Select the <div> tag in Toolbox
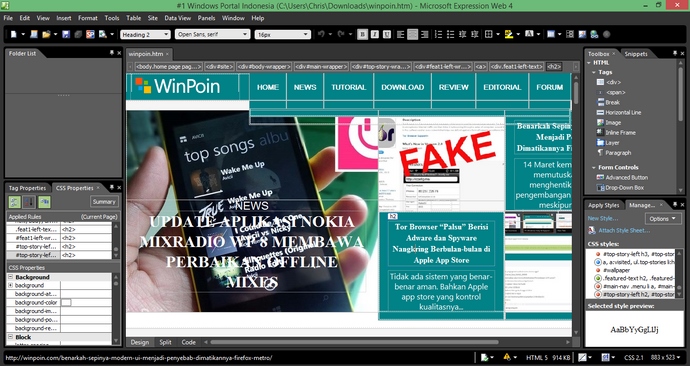This screenshot has width=690, height=366. pos(609,82)
